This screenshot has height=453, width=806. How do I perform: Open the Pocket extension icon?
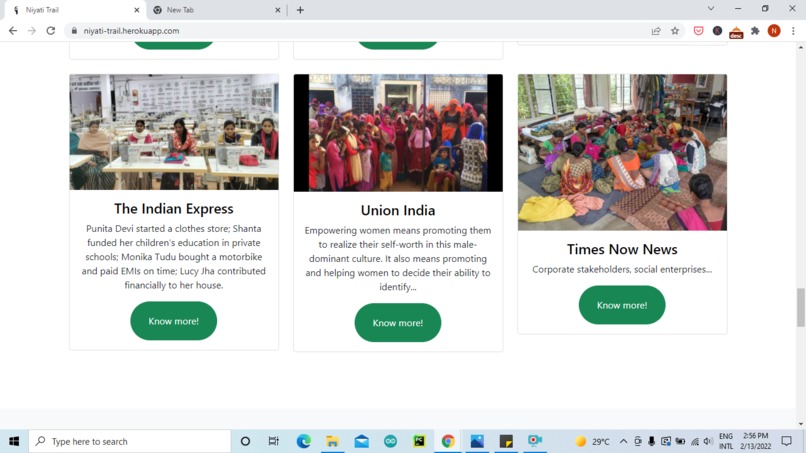pyautogui.click(x=698, y=31)
